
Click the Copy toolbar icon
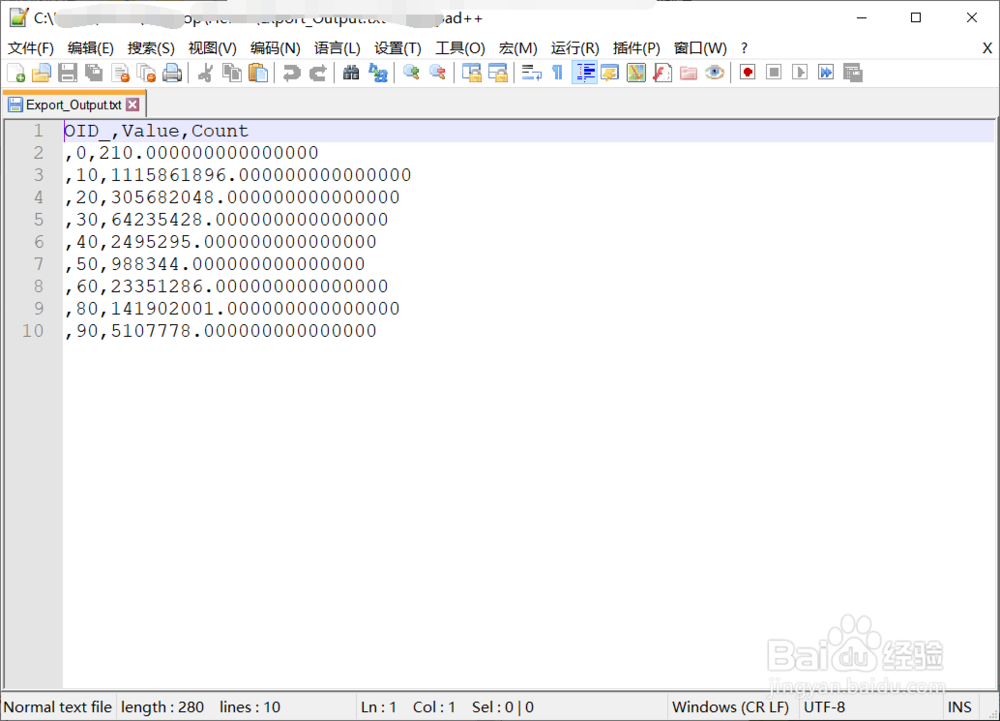[x=232, y=73]
